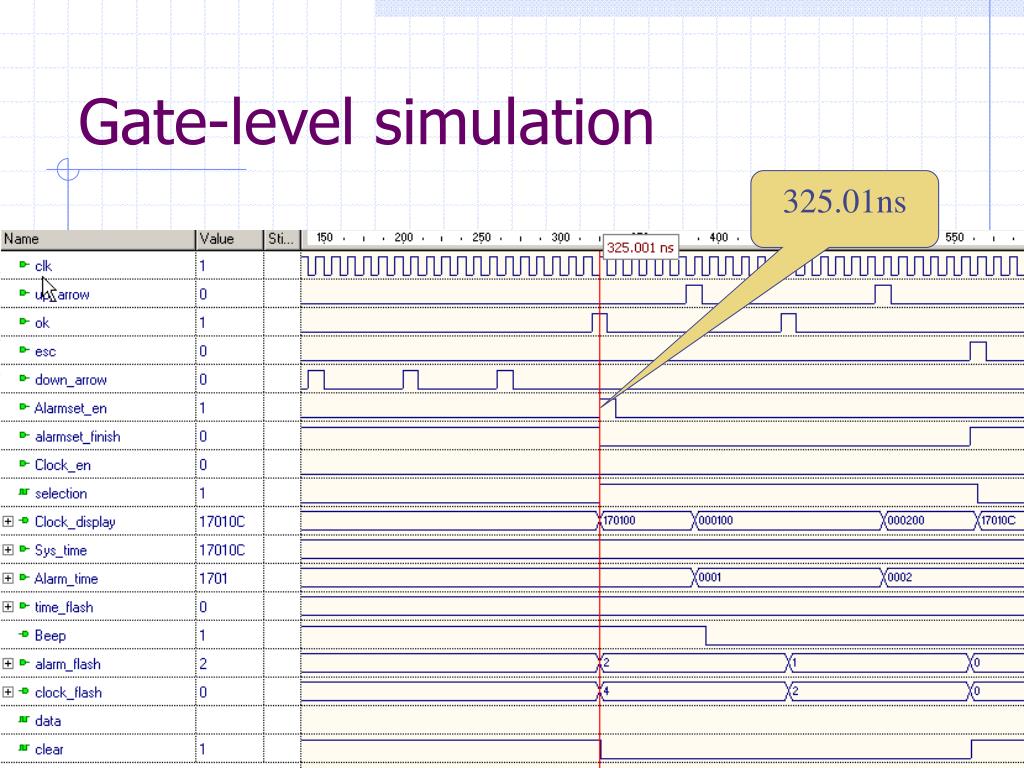The width and height of the screenshot is (1024, 768).
Task: Select the Alarm_time signal name
Action: (66, 579)
